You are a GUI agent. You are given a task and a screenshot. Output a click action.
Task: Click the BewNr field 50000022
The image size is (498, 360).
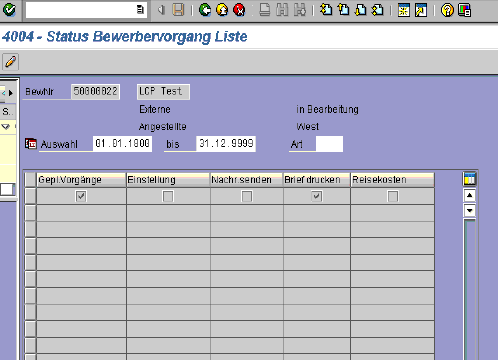(96, 92)
